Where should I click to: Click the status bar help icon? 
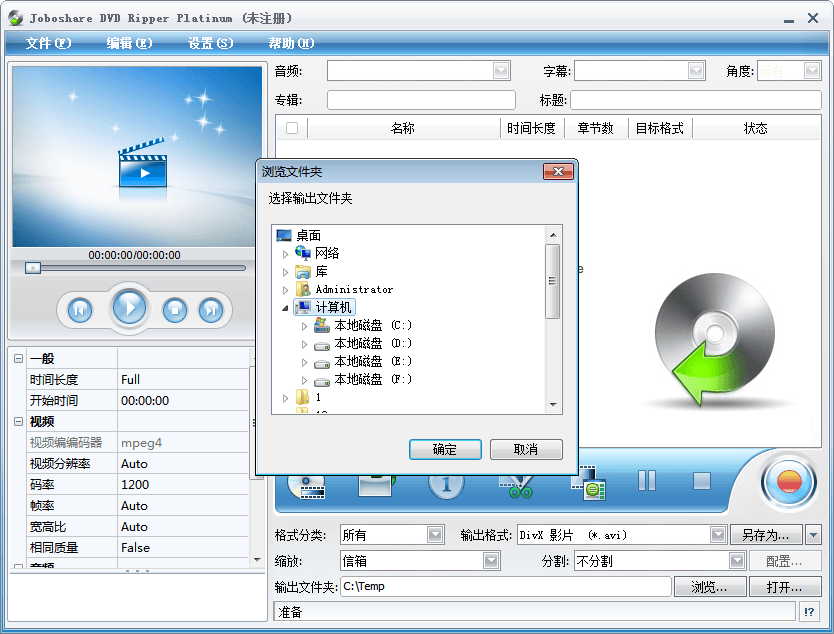click(809, 612)
